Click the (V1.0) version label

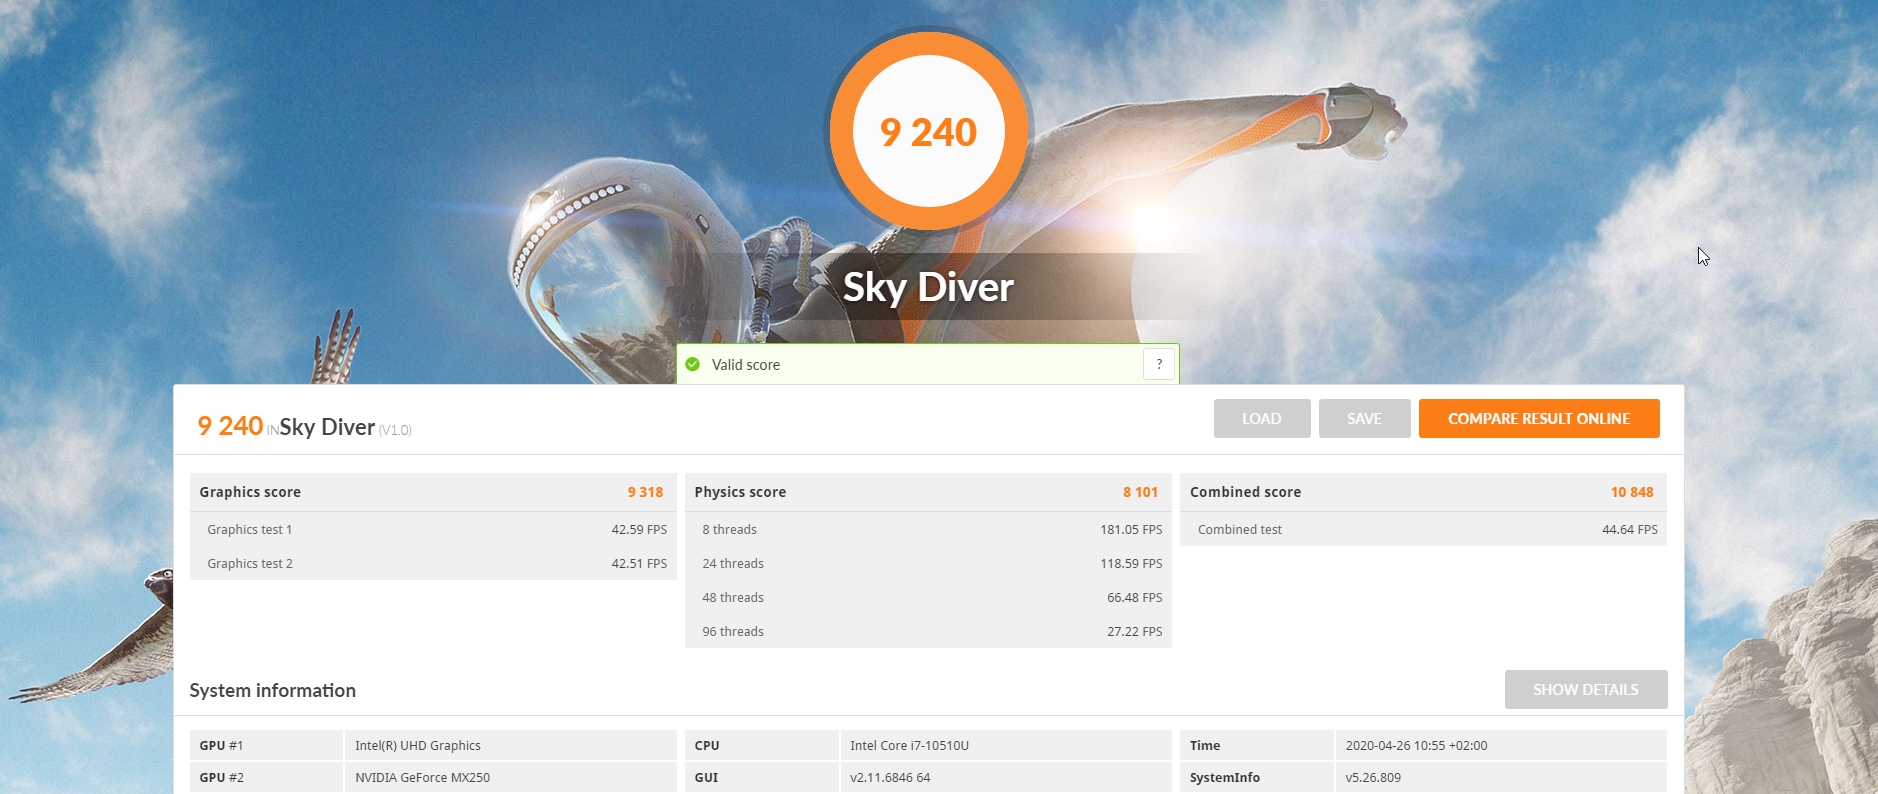click(395, 430)
